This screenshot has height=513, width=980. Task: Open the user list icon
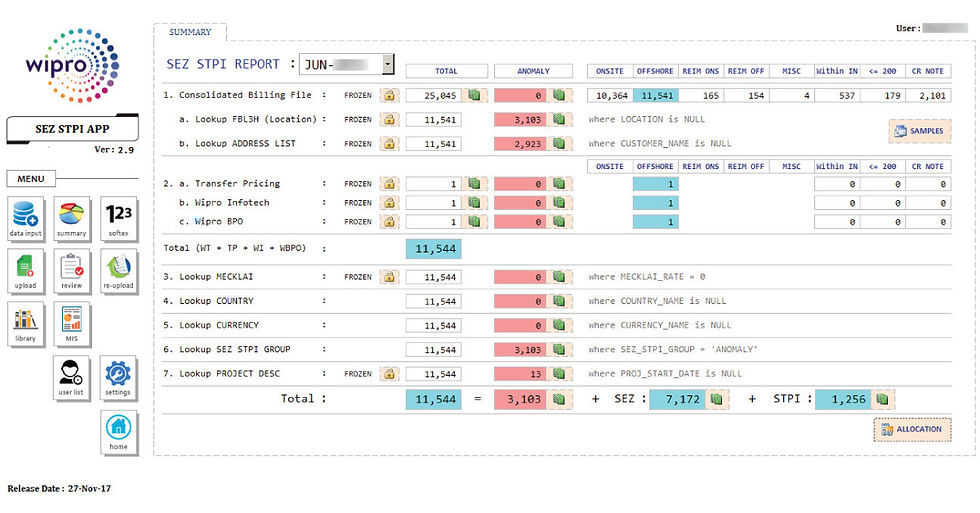(71, 378)
